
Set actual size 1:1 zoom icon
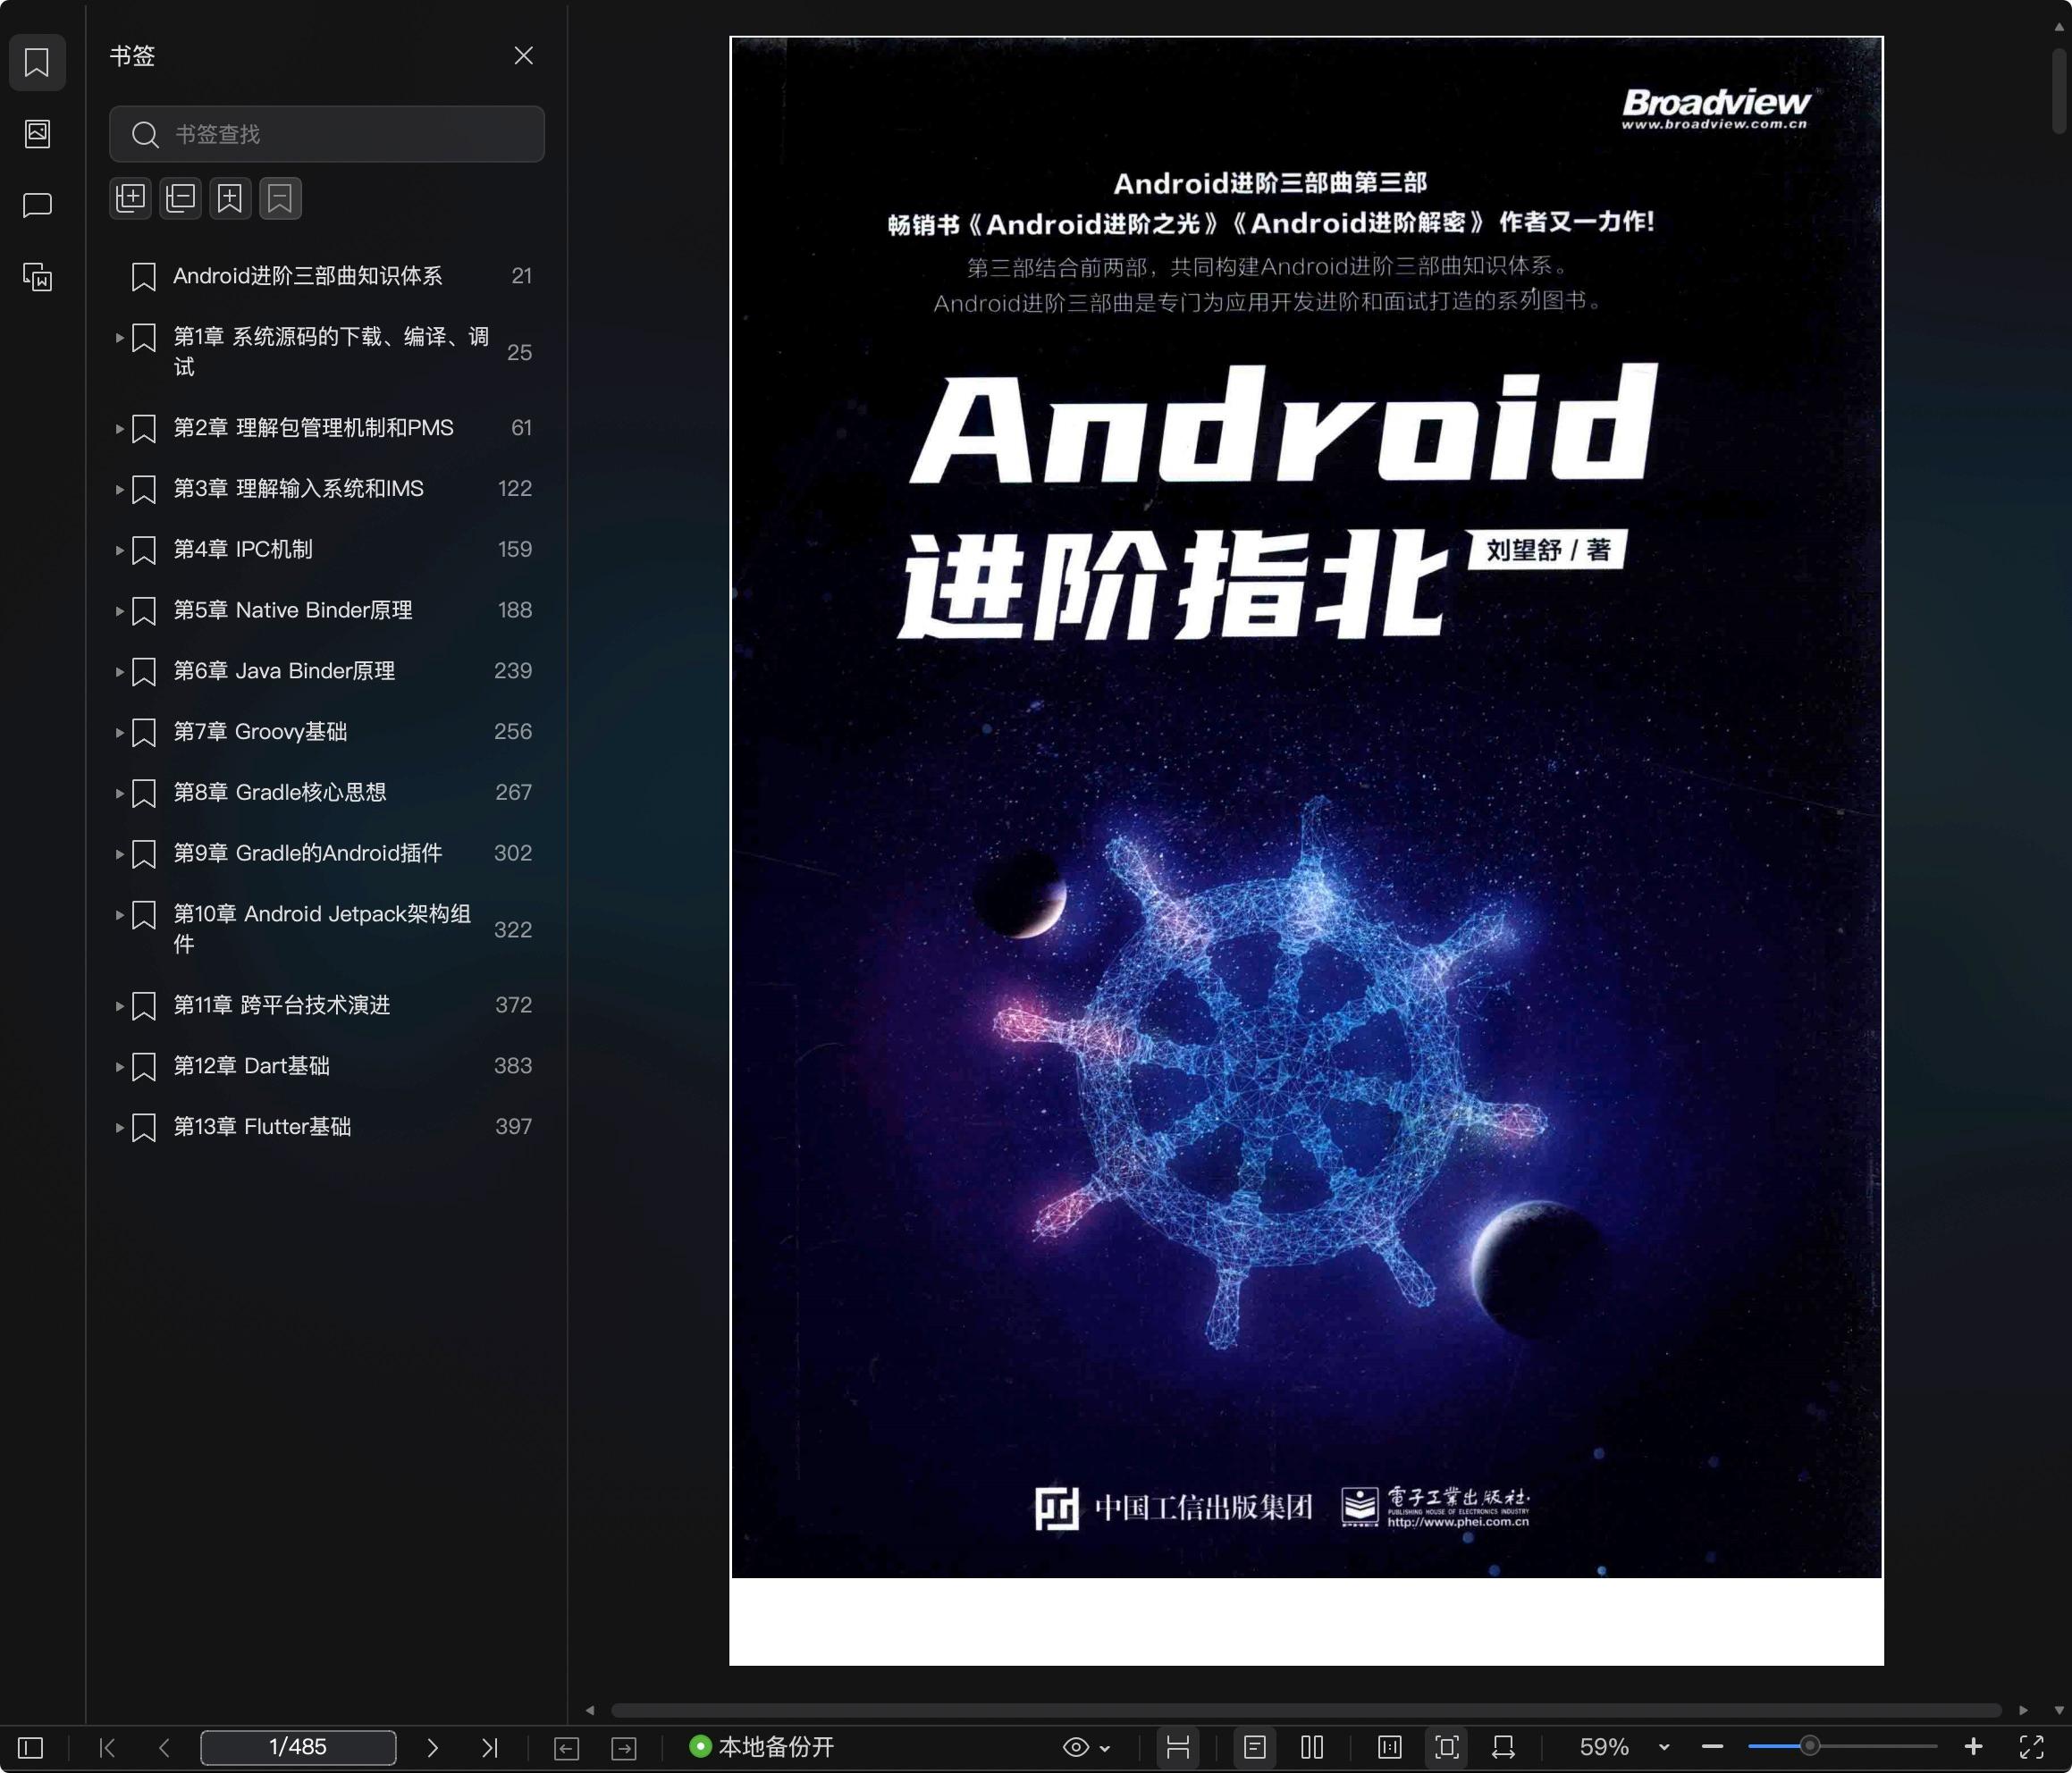(x=1389, y=1747)
